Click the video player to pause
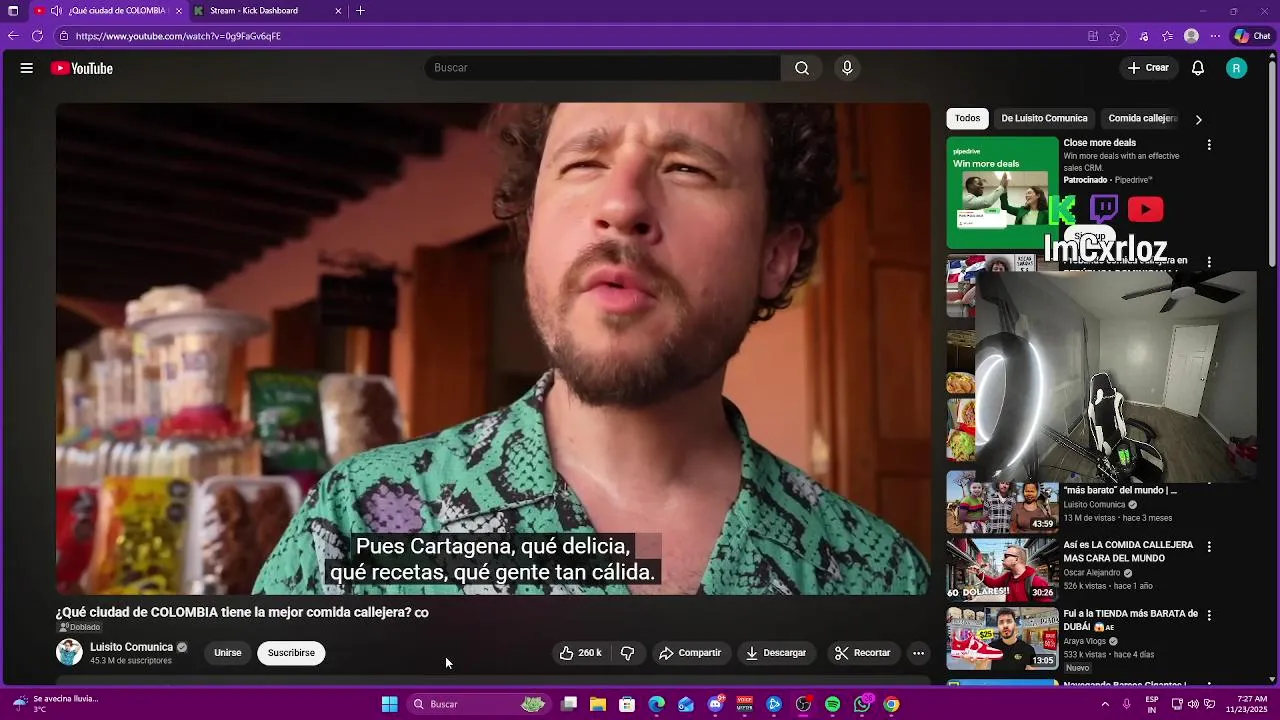The height and width of the screenshot is (720, 1280). [x=492, y=349]
